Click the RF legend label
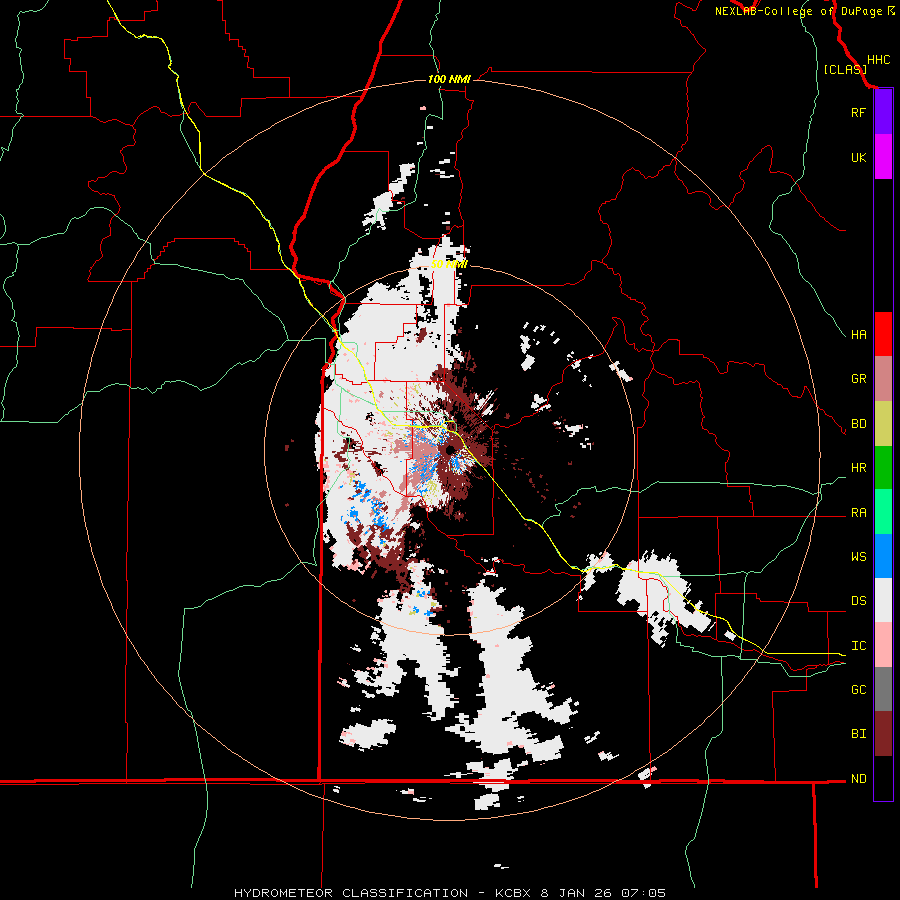 coord(858,112)
